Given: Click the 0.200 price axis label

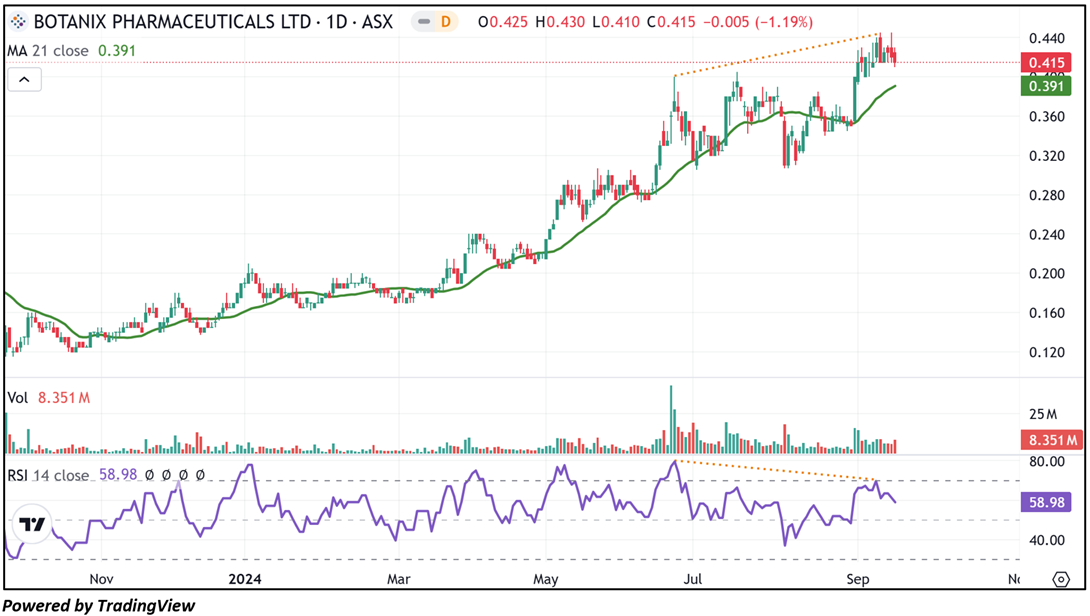Looking at the screenshot, I should tap(1046, 274).
